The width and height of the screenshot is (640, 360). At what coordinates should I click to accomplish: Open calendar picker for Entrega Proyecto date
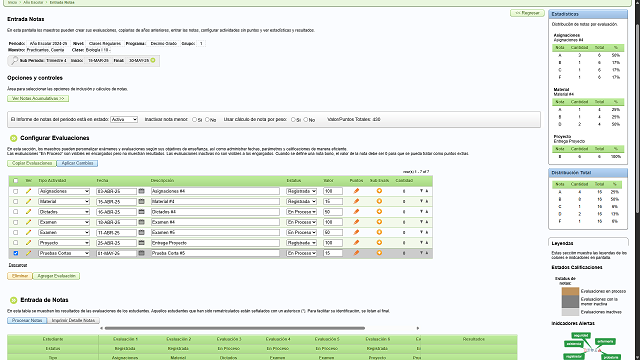point(141,243)
